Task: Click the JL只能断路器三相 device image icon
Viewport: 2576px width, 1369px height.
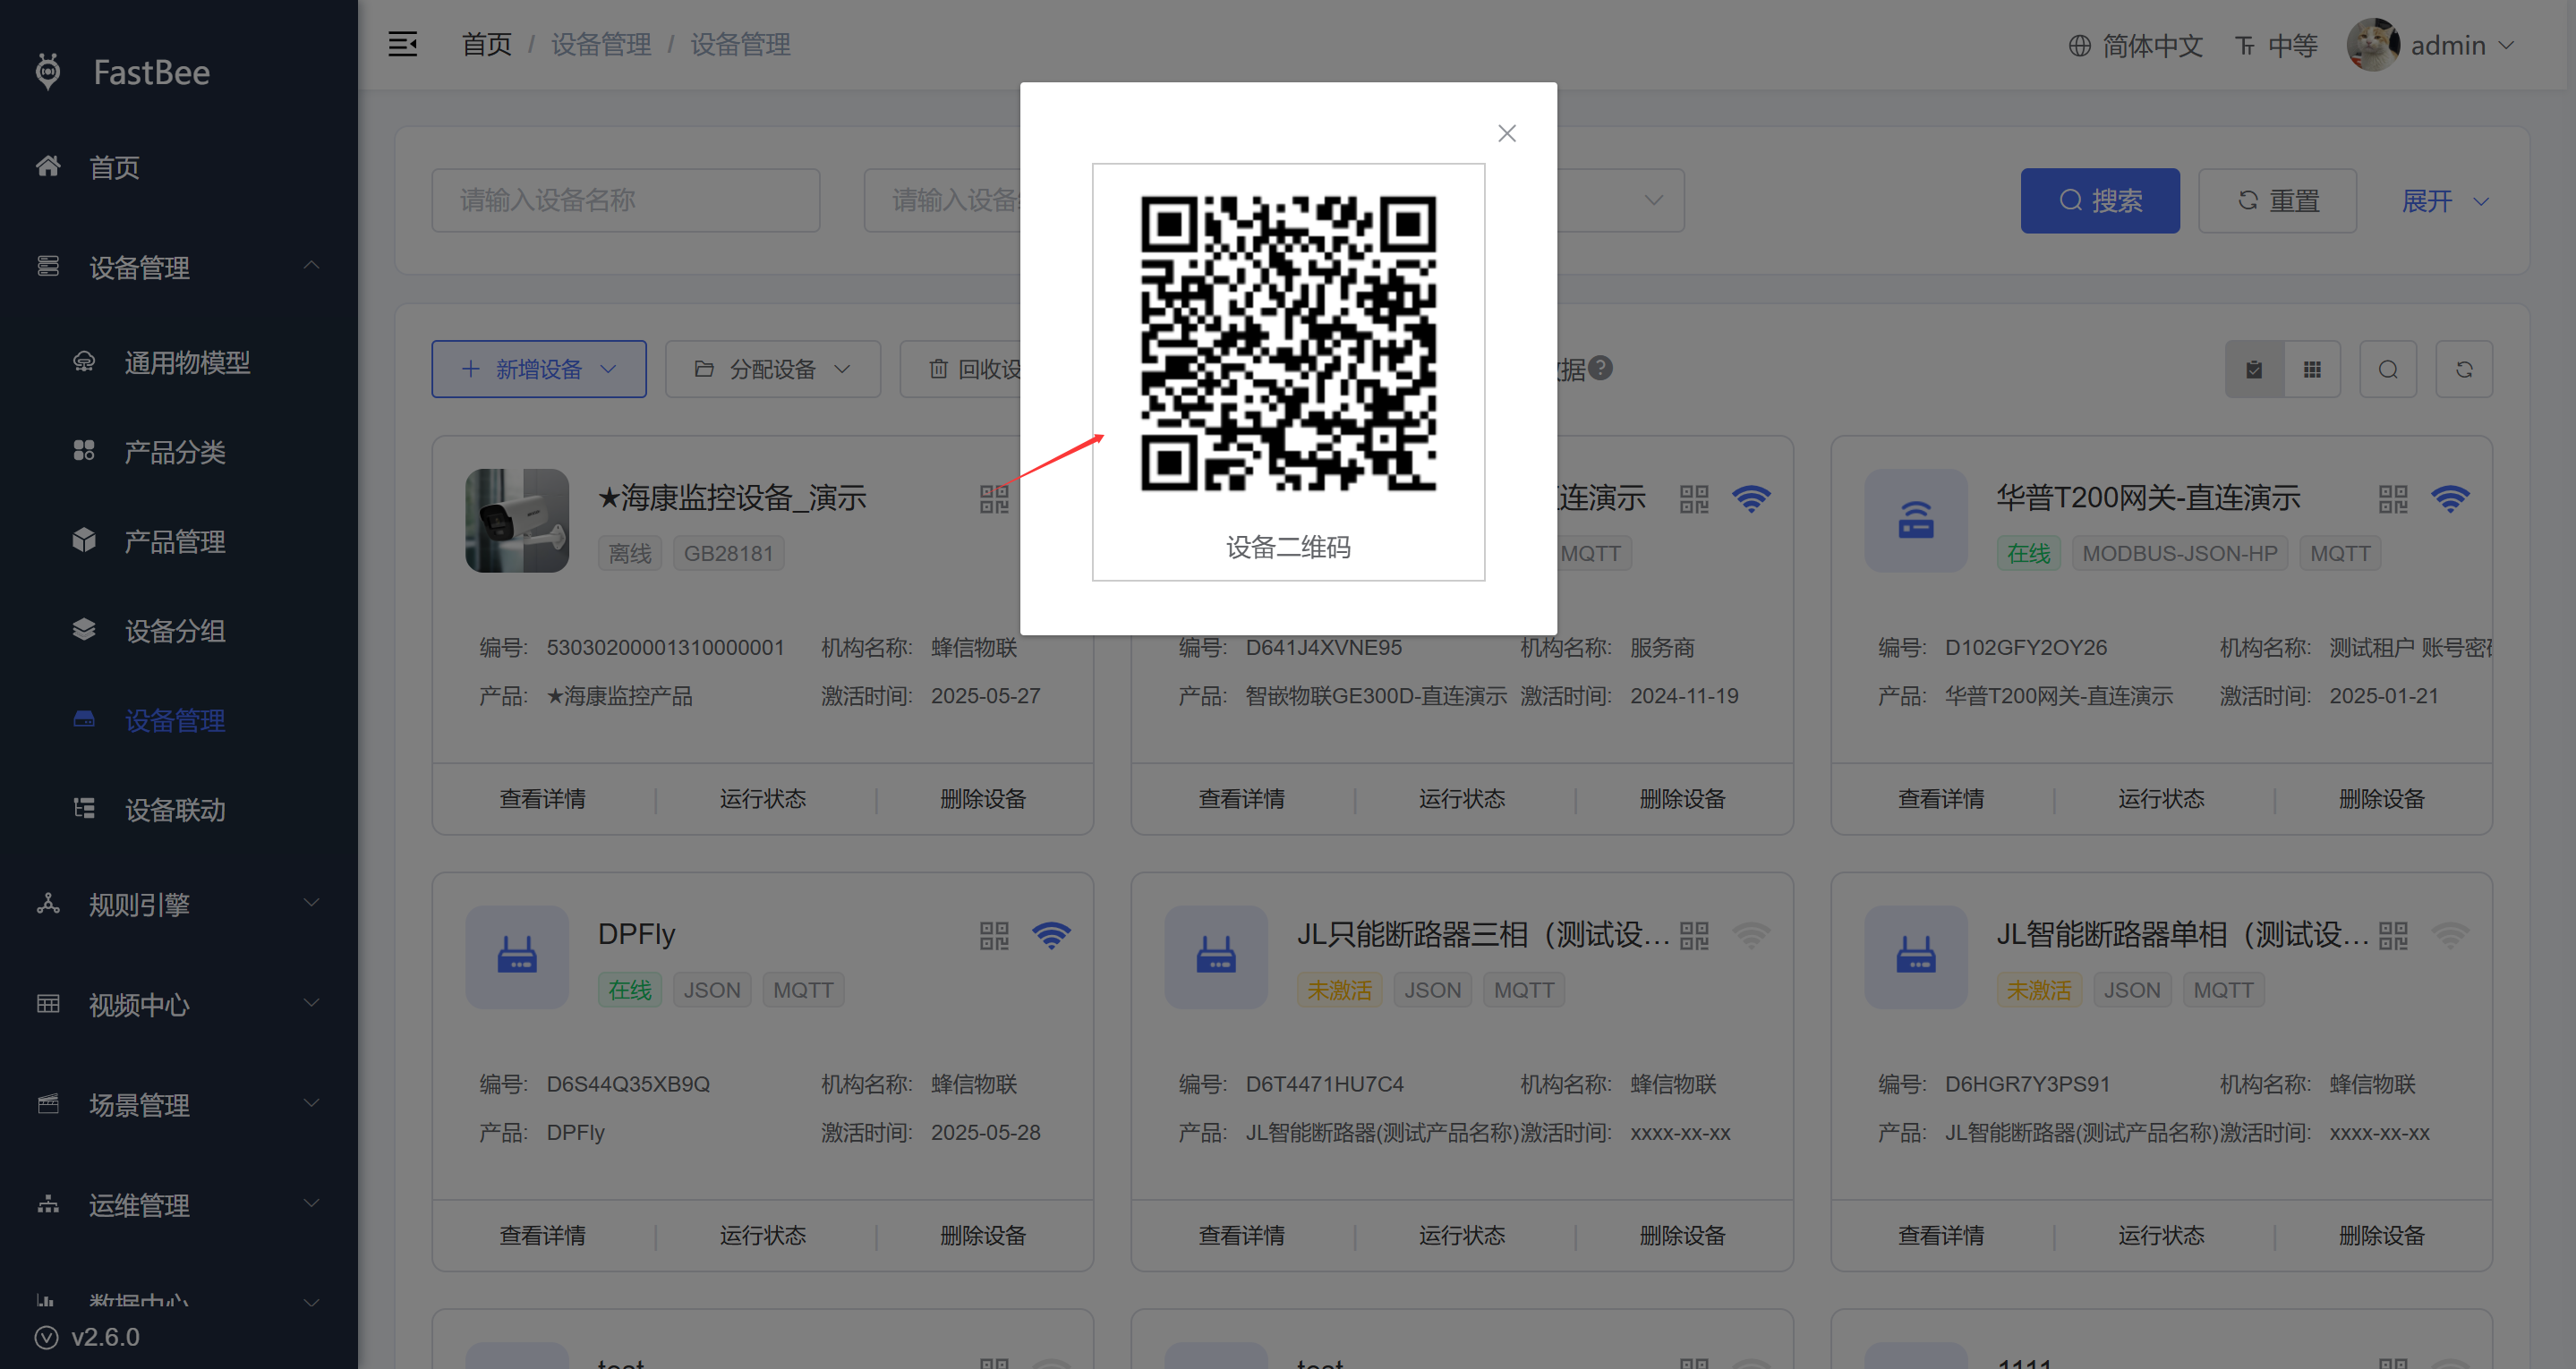Action: [1216, 957]
